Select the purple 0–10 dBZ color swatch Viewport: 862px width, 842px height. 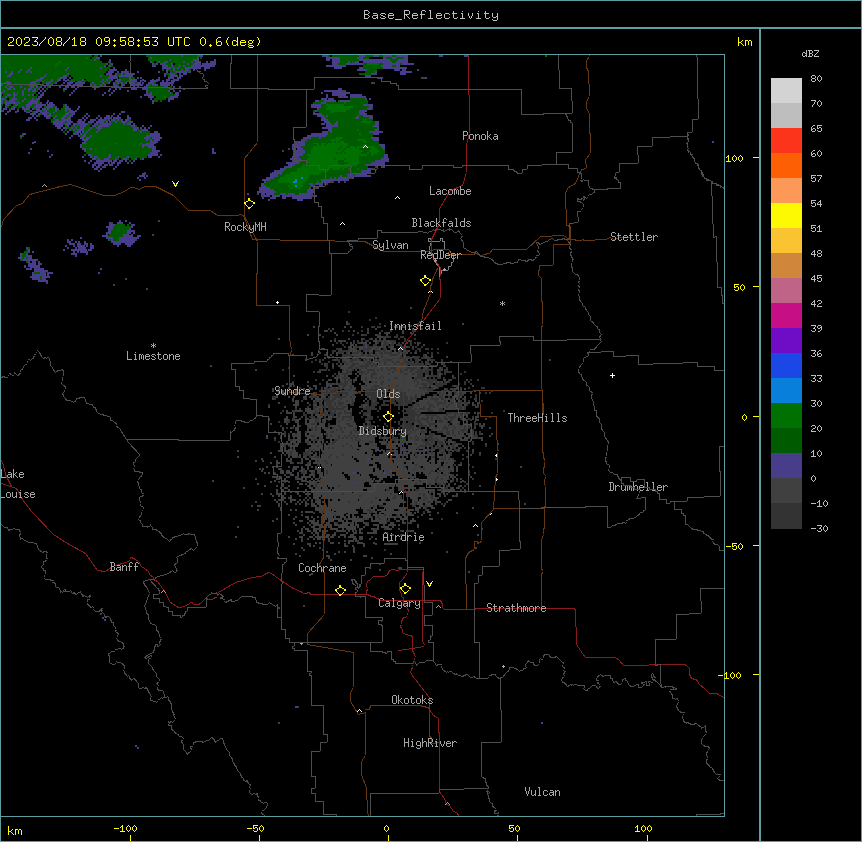(786, 466)
